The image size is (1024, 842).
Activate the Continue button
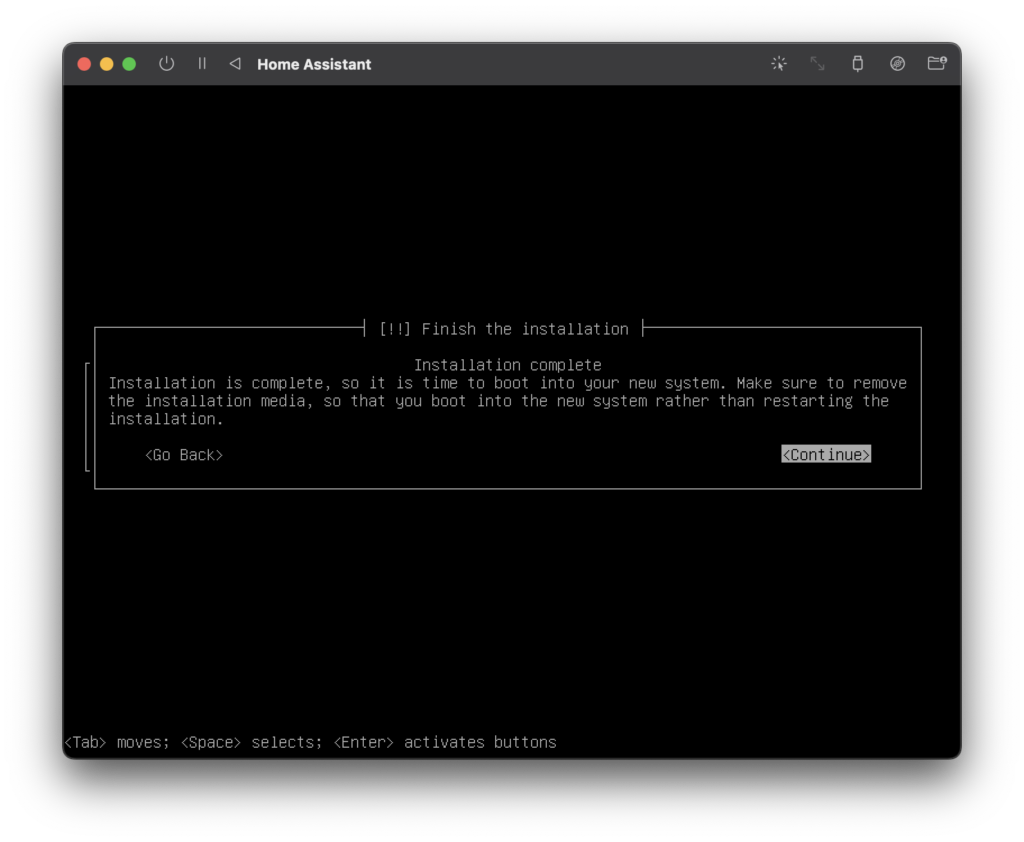826,455
